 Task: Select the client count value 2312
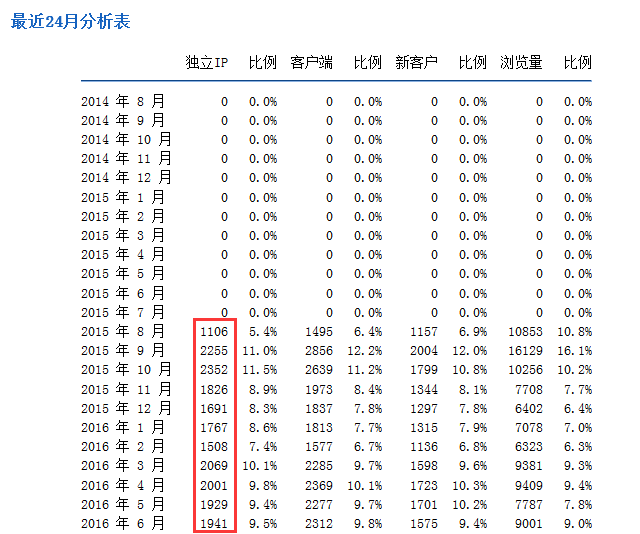(x=318, y=523)
